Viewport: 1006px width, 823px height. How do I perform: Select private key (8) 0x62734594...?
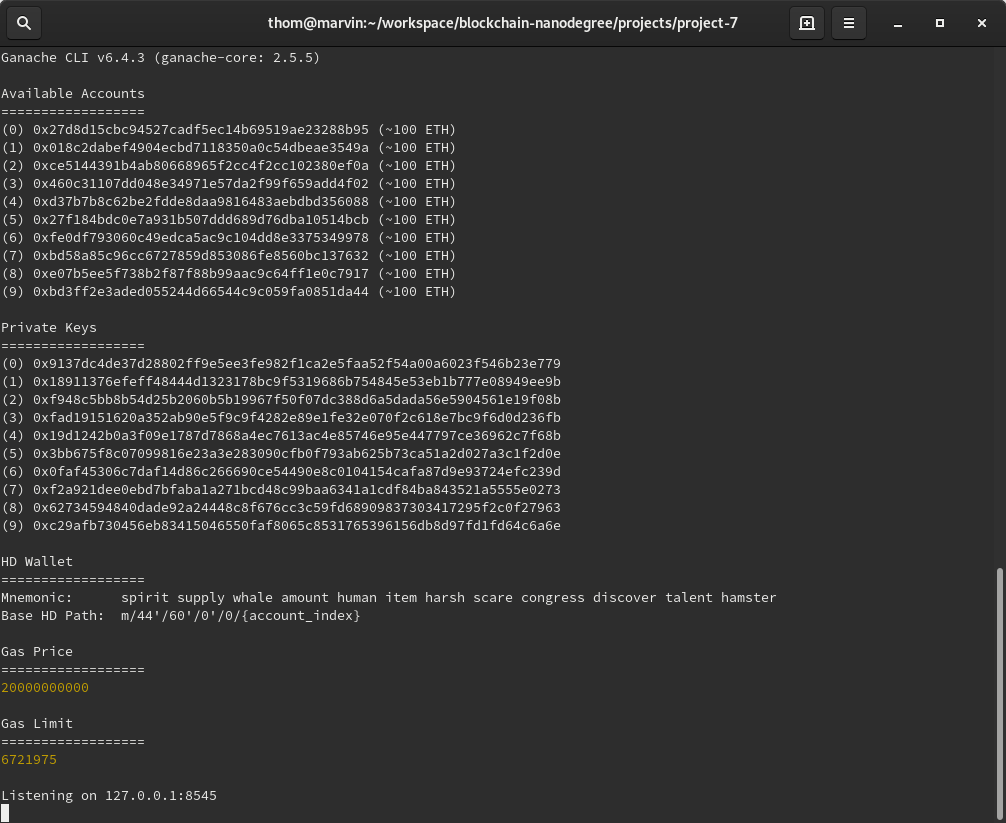click(x=296, y=507)
